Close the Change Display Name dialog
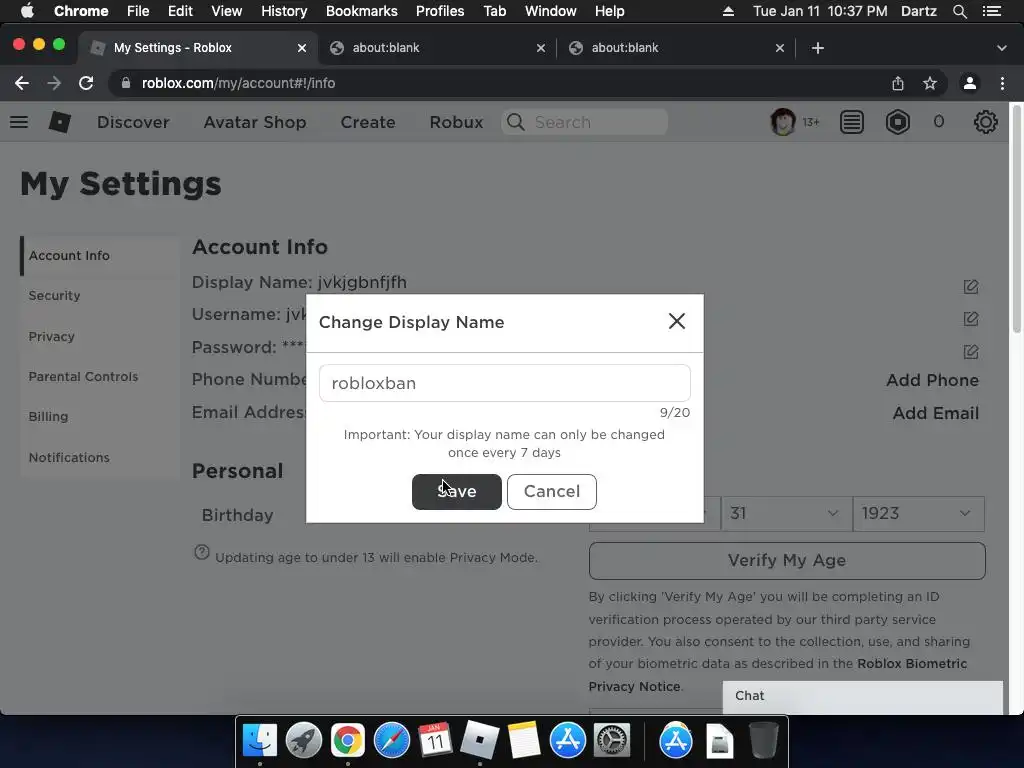Image resolution: width=1024 pixels, height=768 pixels. 677,321
